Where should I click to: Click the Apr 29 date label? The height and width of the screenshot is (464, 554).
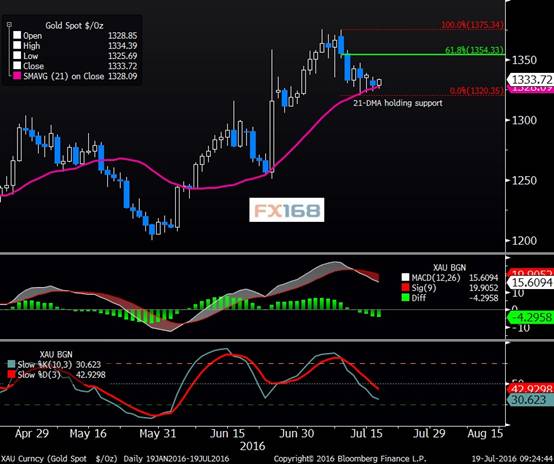click(x=32, y=433)
